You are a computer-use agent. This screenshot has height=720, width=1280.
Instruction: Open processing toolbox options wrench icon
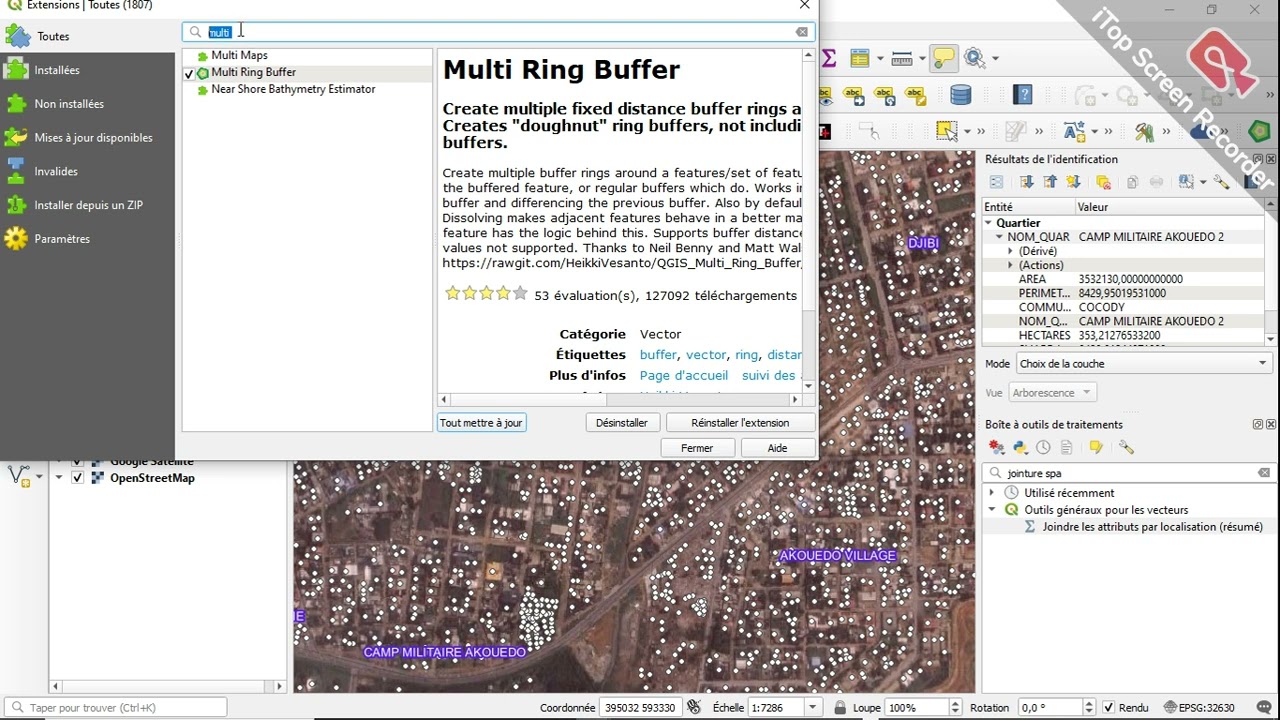[1126, 448]
